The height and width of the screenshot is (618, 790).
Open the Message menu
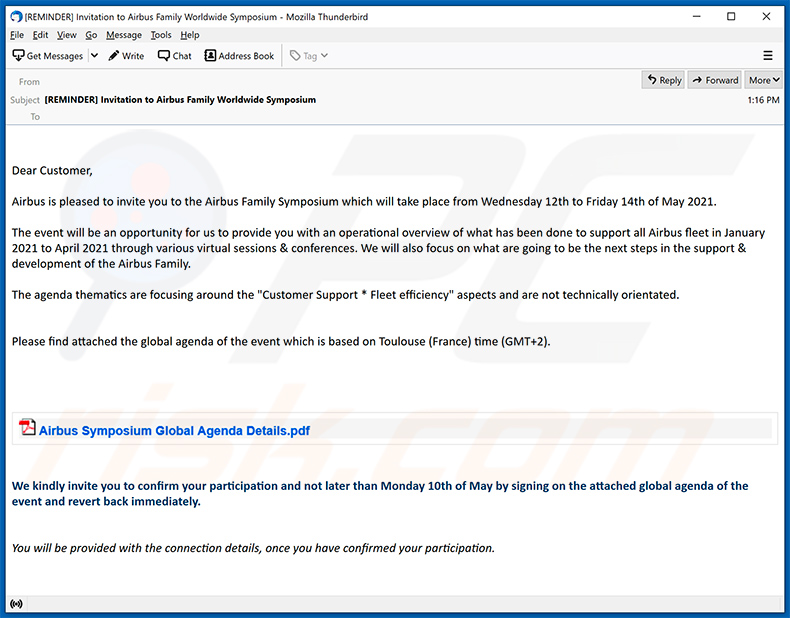tap(124, 35)
